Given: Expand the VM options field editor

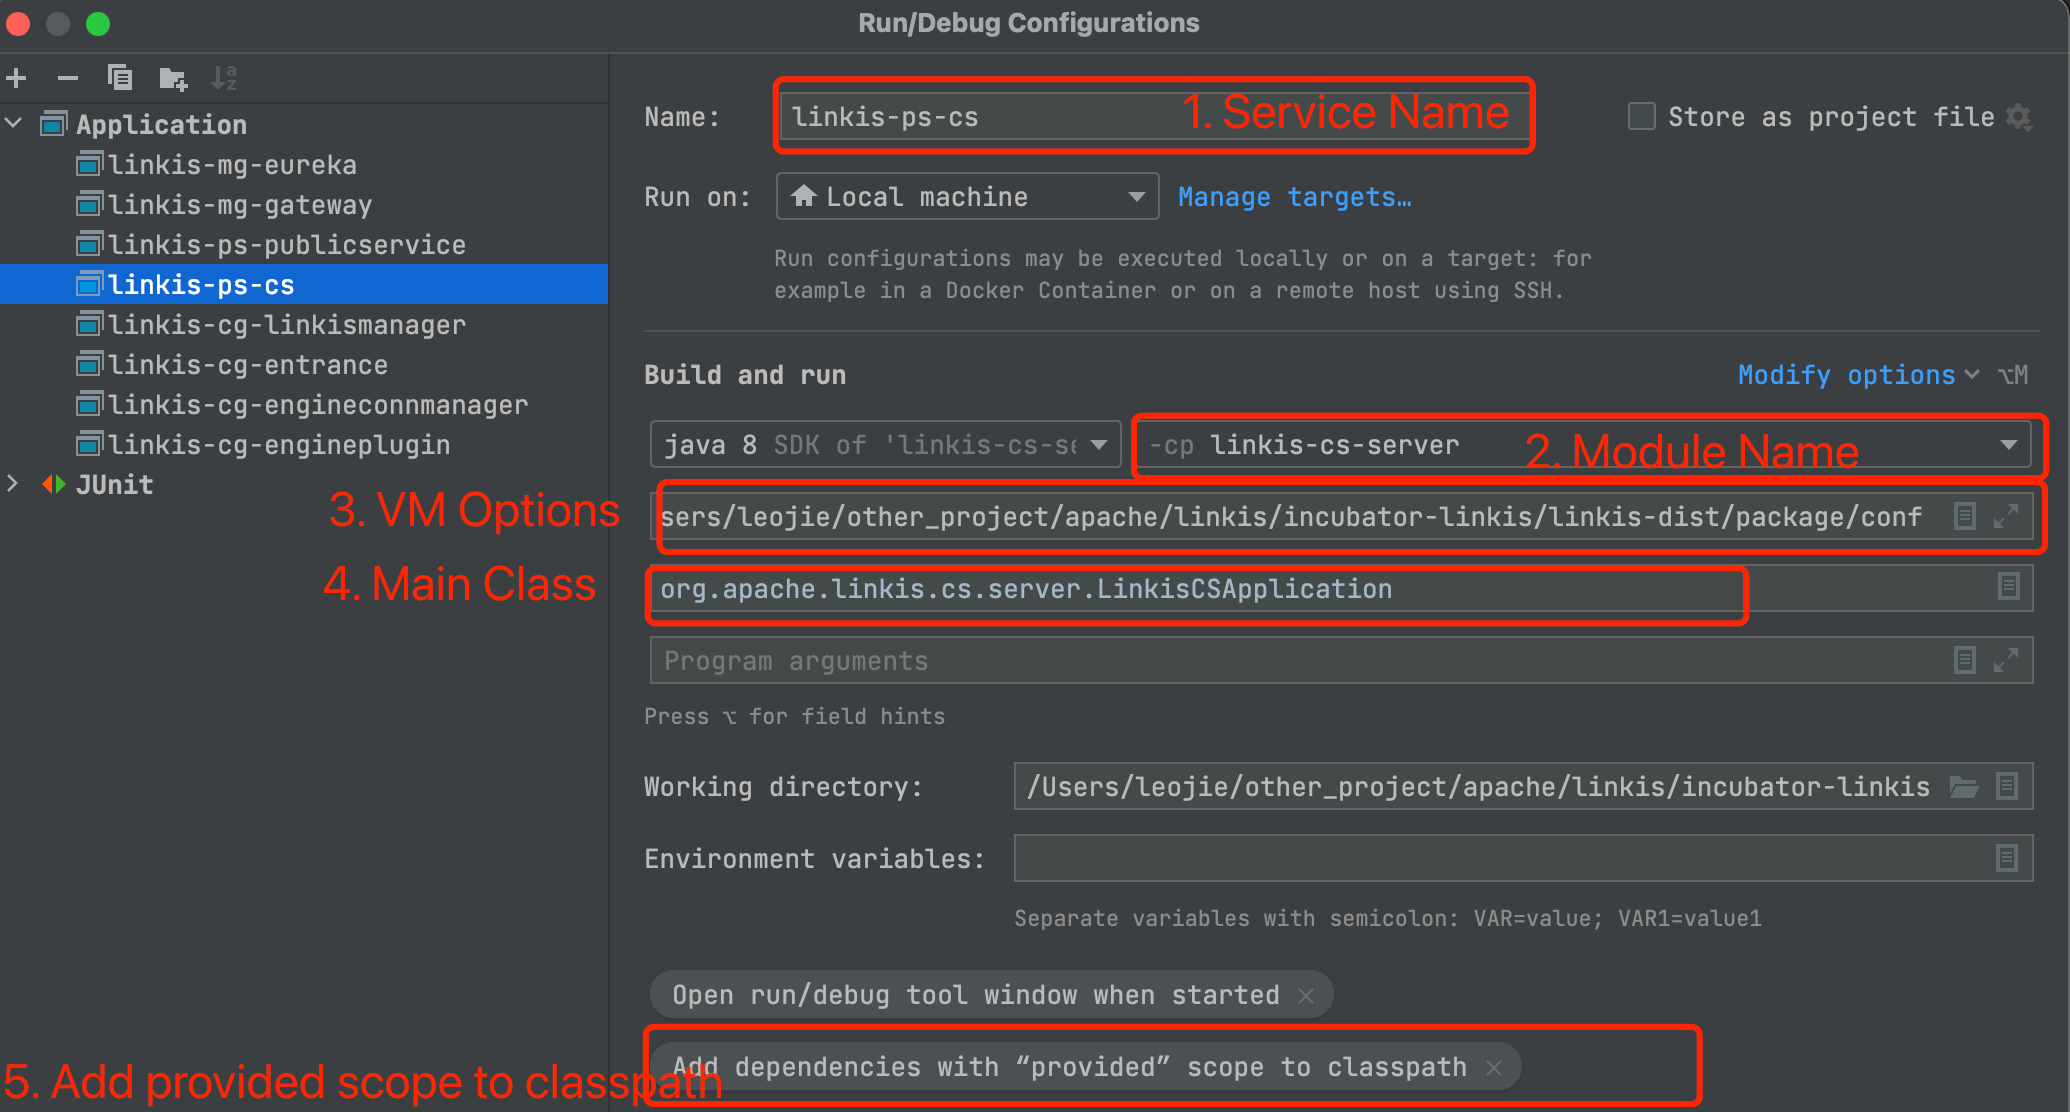Looking at the screenshot, I should pyautogui.click(x=2005, y=516).
